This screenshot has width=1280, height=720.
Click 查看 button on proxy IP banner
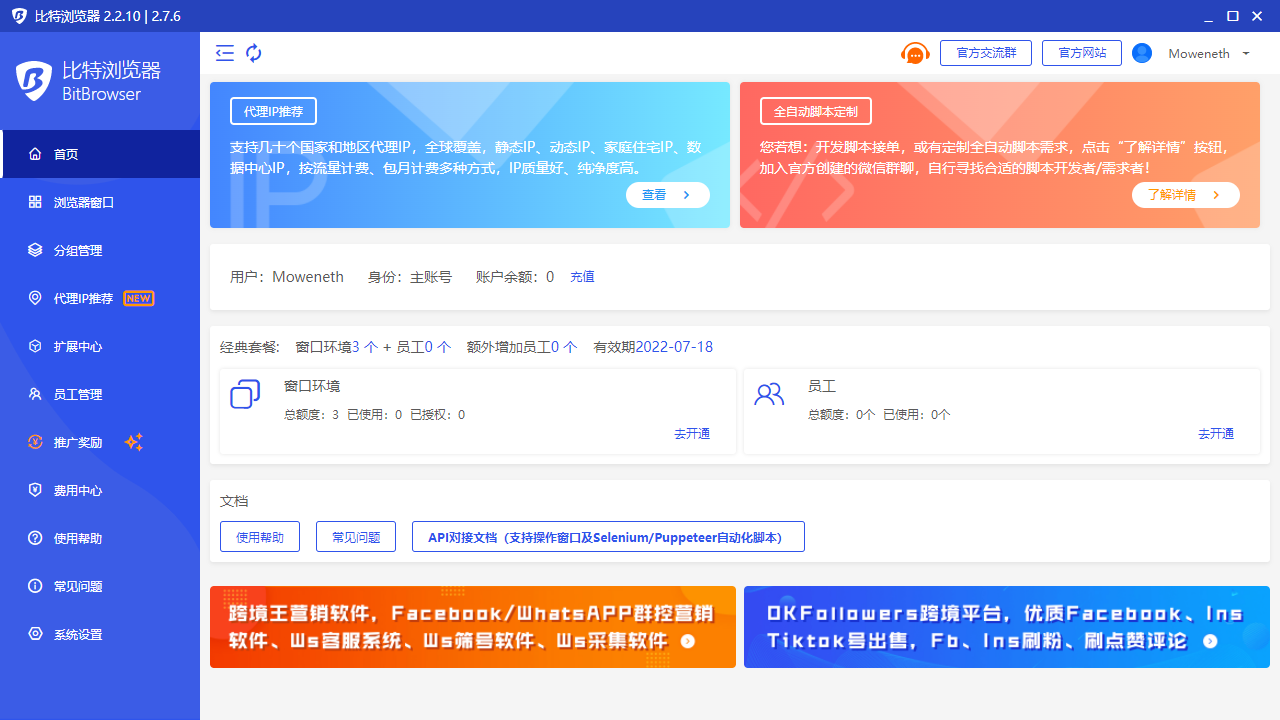(x=668, y=195)
